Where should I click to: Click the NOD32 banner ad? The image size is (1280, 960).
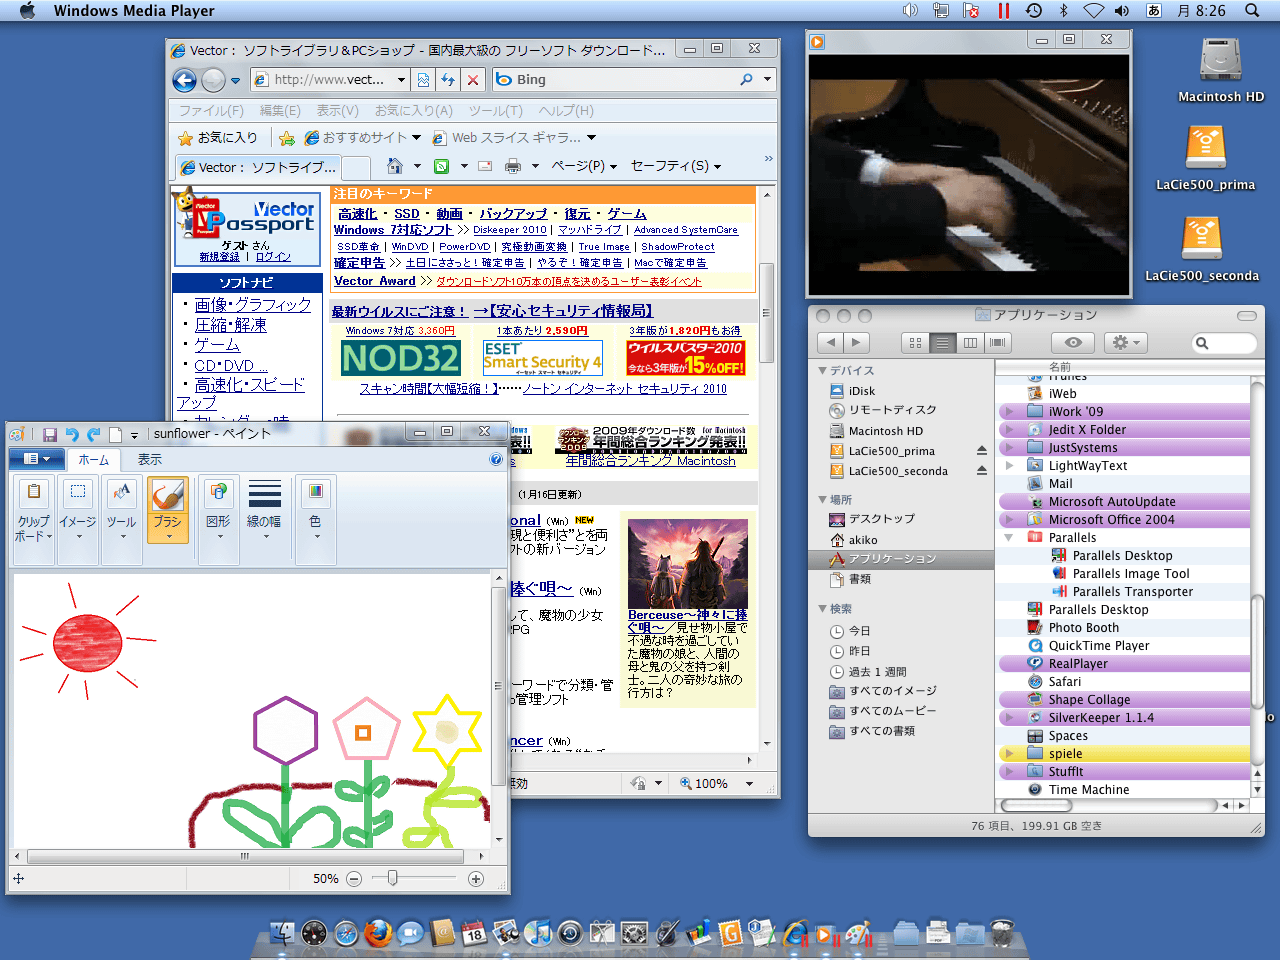(401, 358)
